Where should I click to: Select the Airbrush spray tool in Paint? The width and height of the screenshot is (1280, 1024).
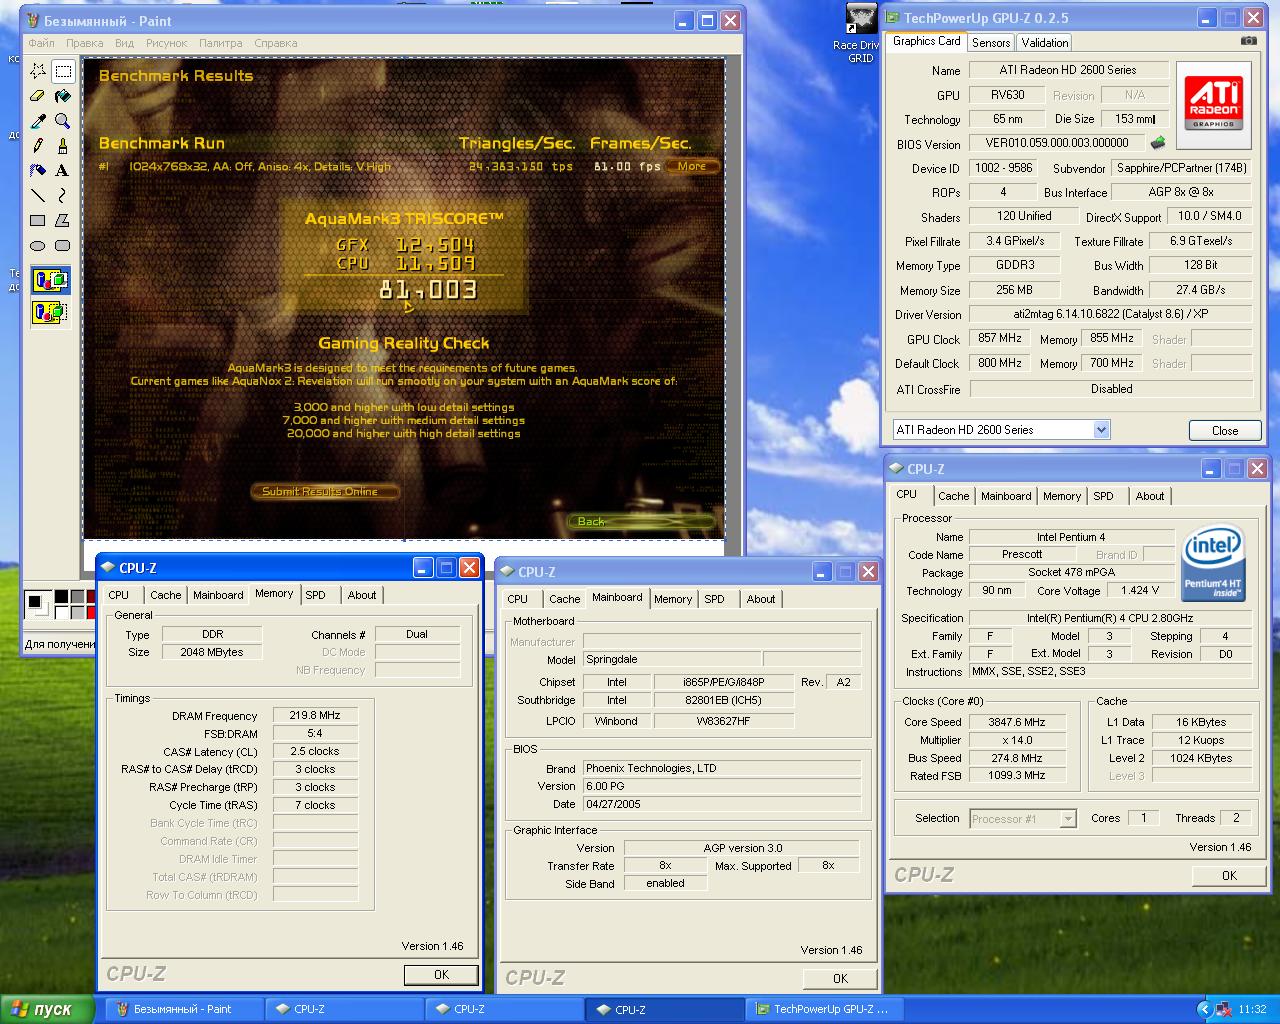38,171
